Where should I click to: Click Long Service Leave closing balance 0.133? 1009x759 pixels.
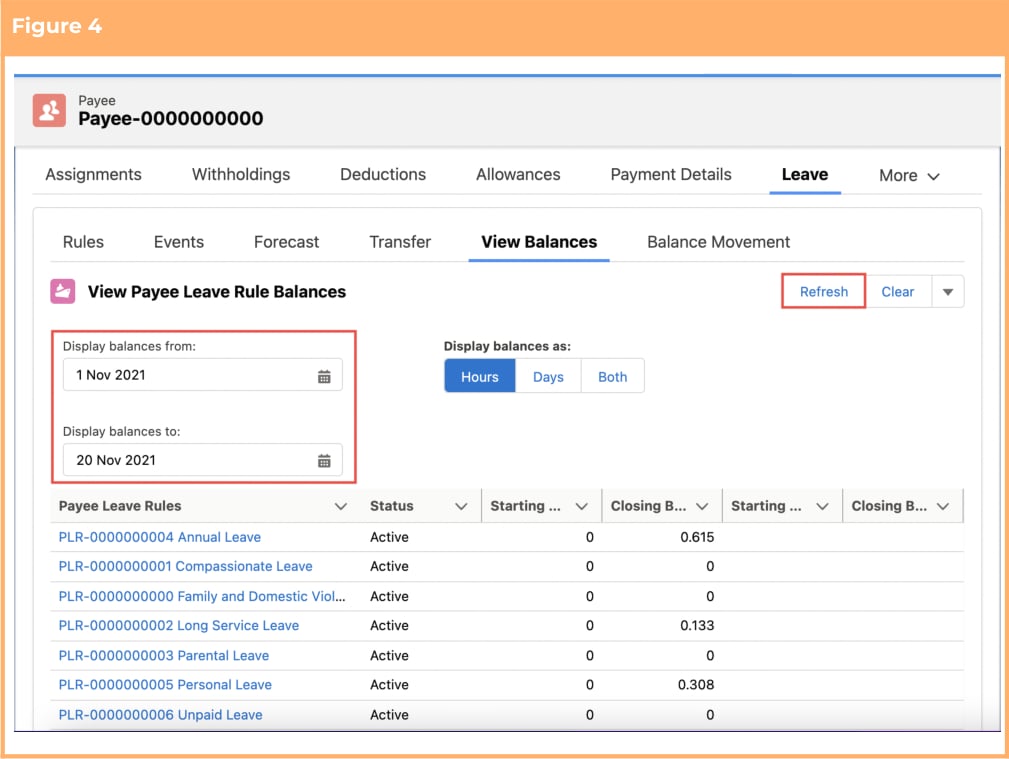click(x=697, y=626)
